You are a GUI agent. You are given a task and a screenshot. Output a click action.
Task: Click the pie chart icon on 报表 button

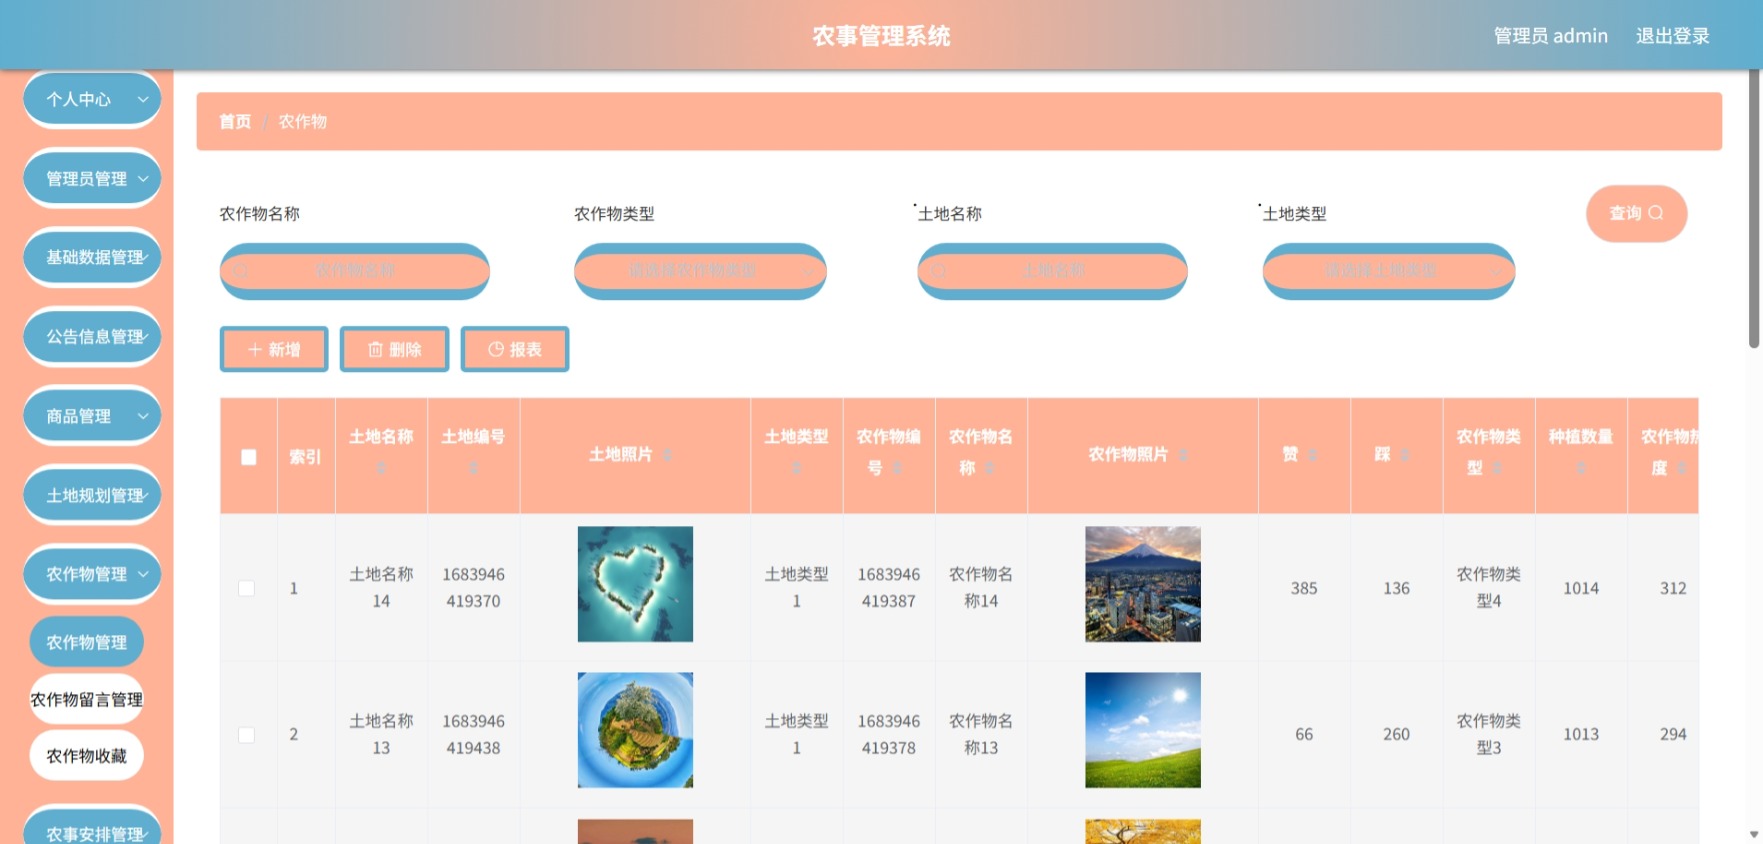click(495, 350)
